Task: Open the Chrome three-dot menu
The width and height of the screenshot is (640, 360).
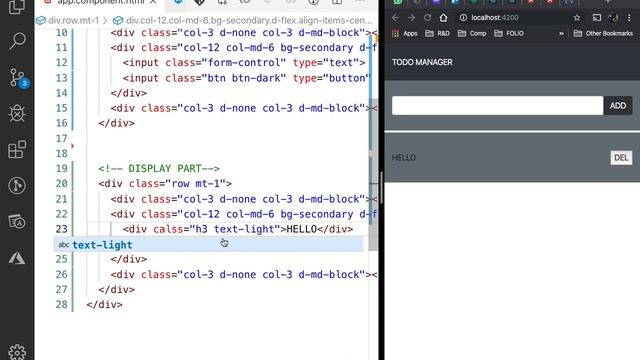Action: (629, 18)
